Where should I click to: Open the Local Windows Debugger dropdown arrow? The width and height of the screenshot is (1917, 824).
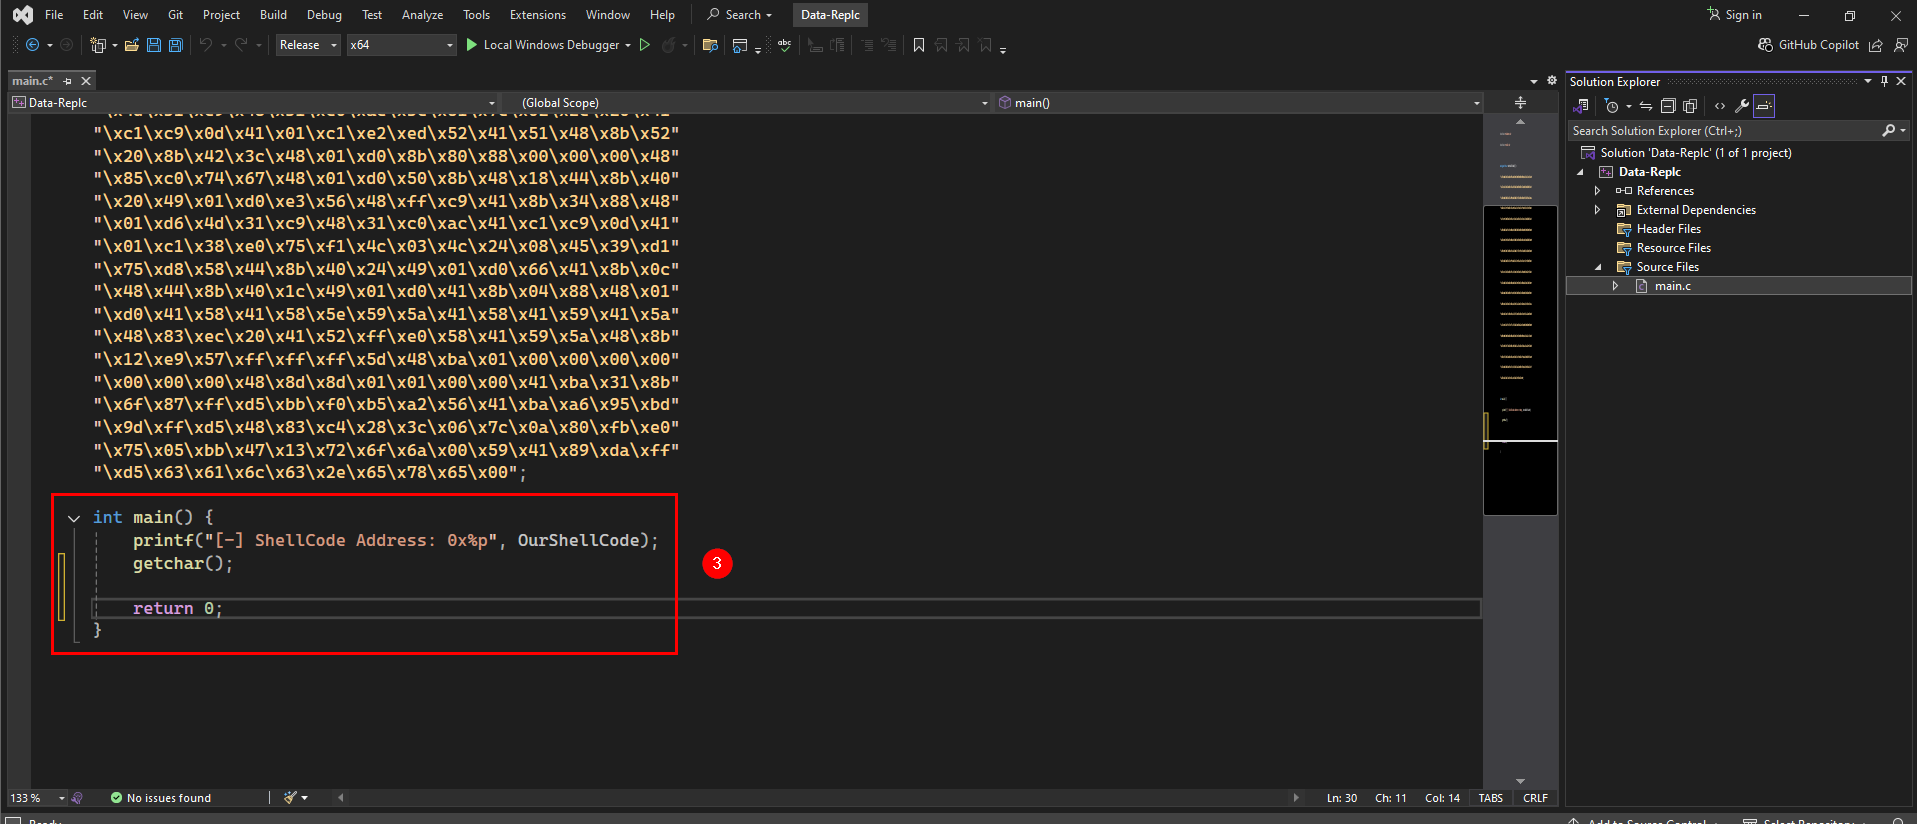point(628,45)
